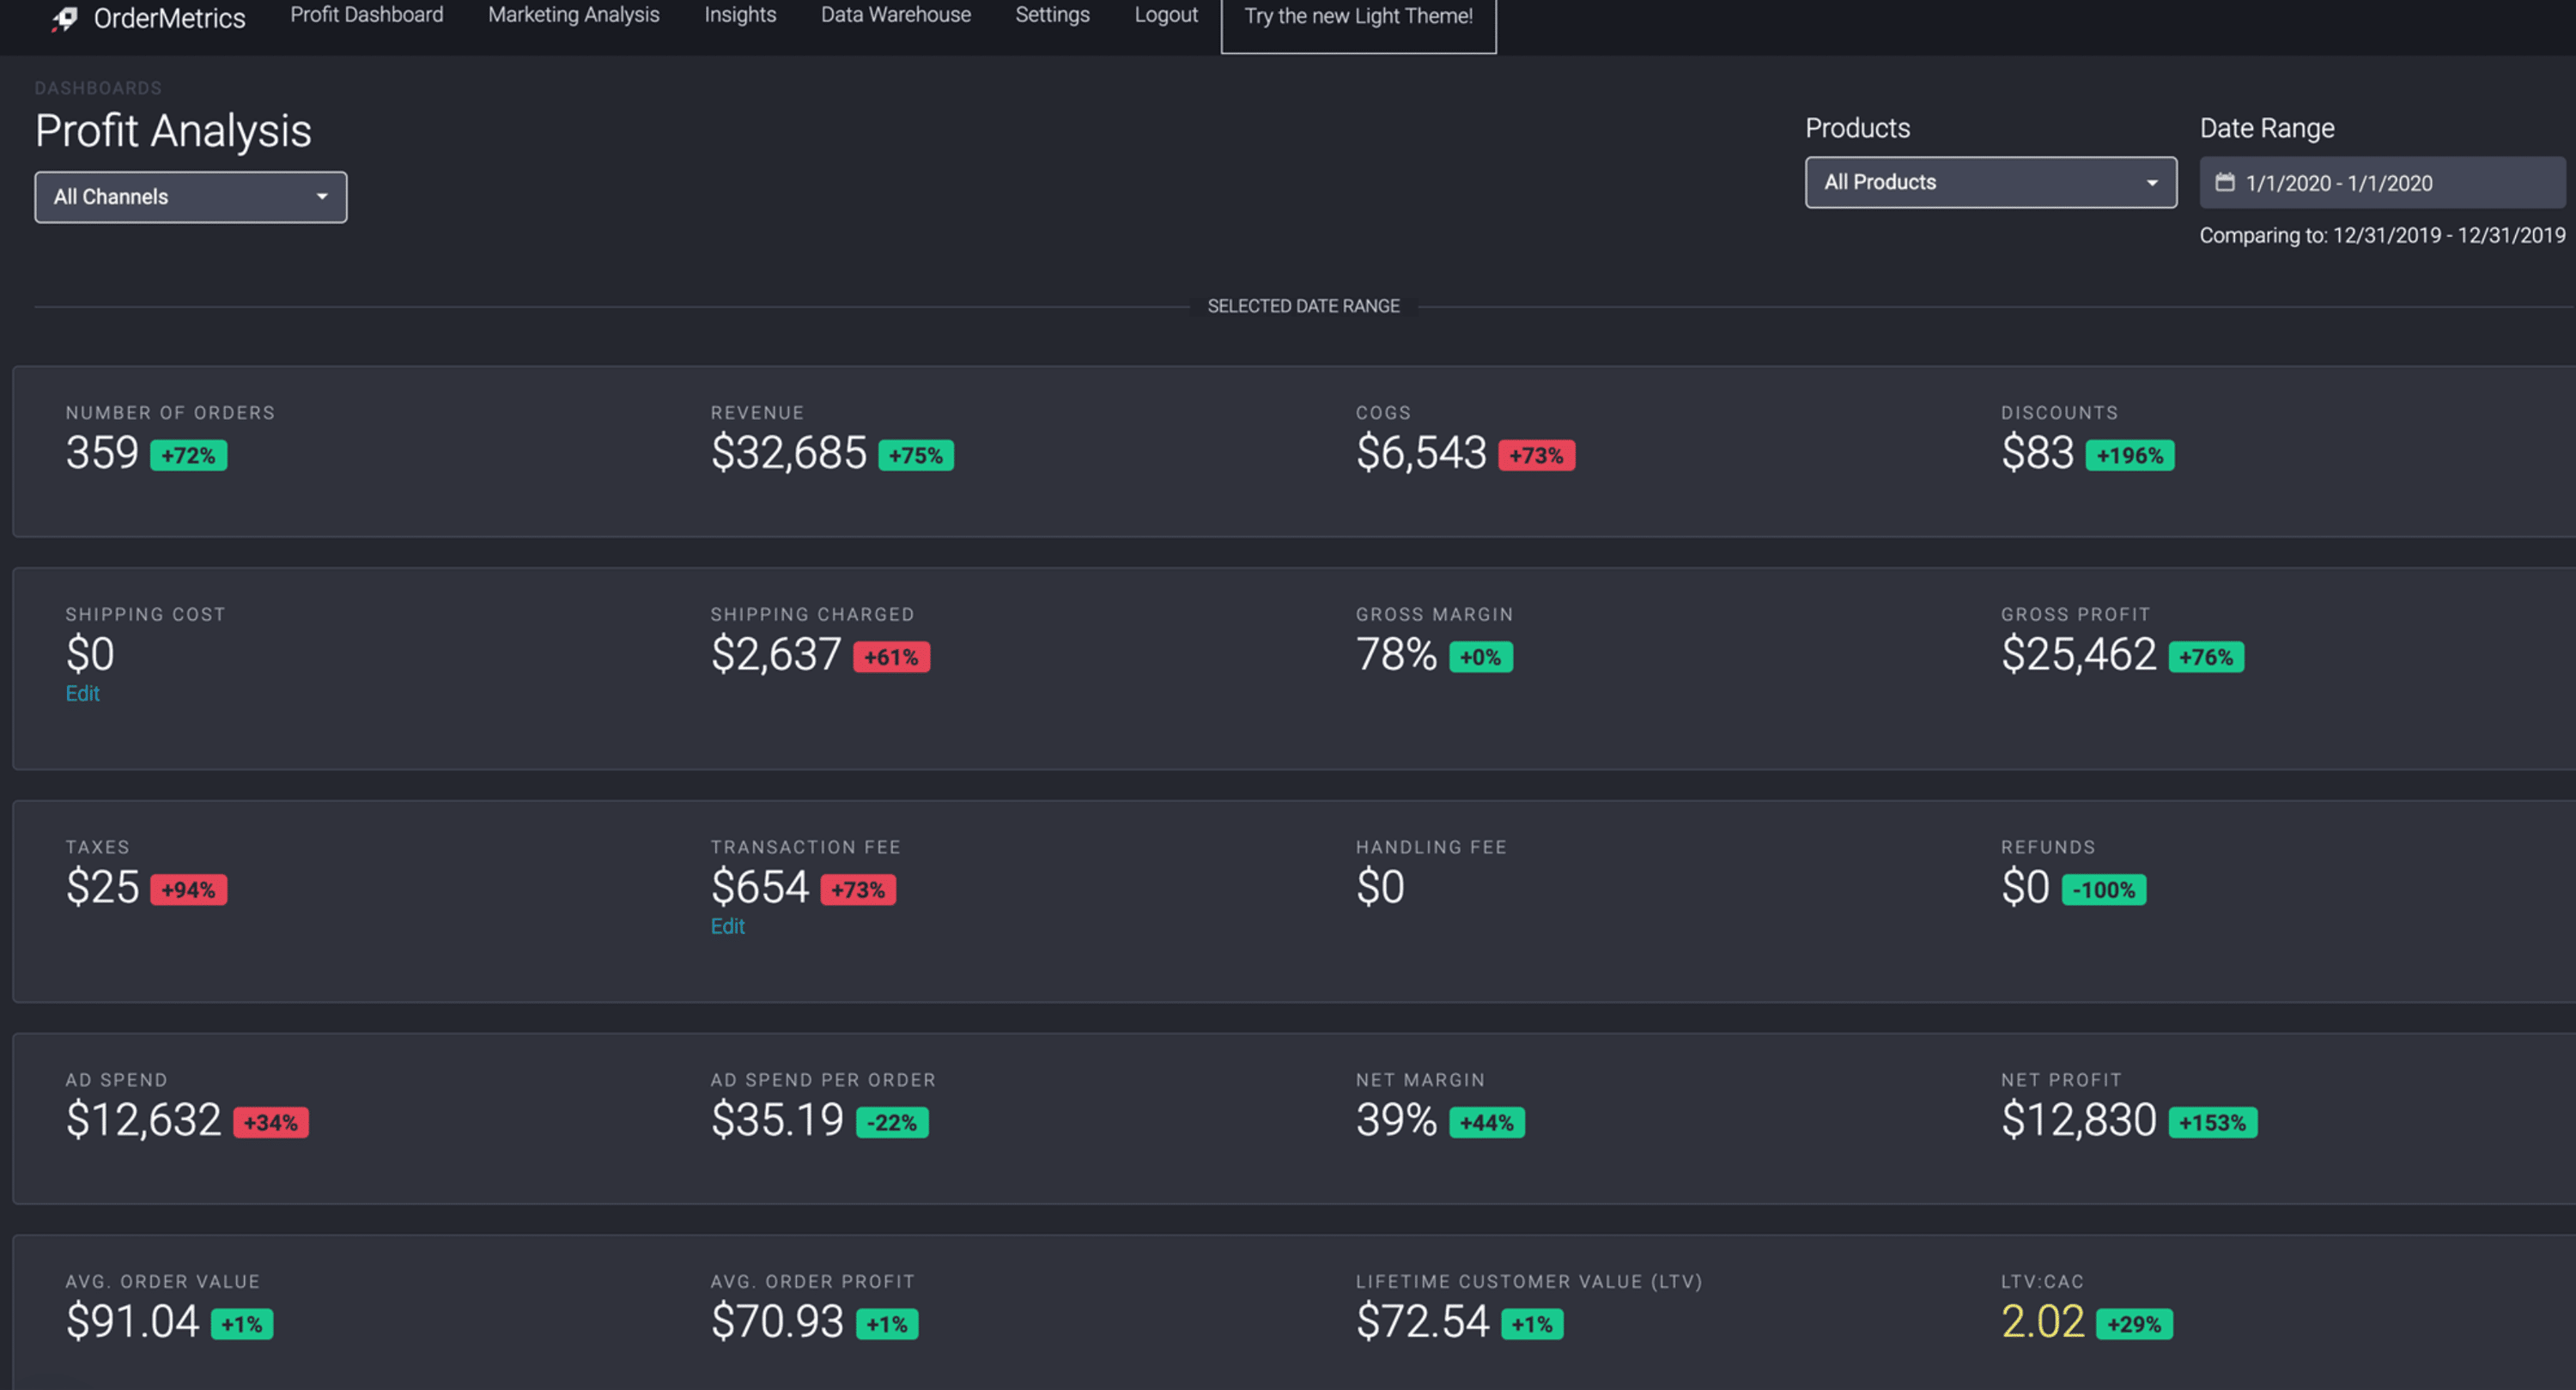
Task: Click the $72.54 lifetime customer value
Action: click(1422, 1321)
